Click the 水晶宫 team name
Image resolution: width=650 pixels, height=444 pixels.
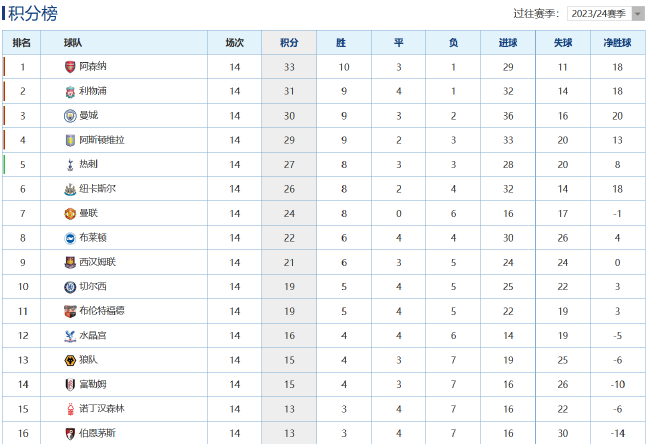pos(93,335)
